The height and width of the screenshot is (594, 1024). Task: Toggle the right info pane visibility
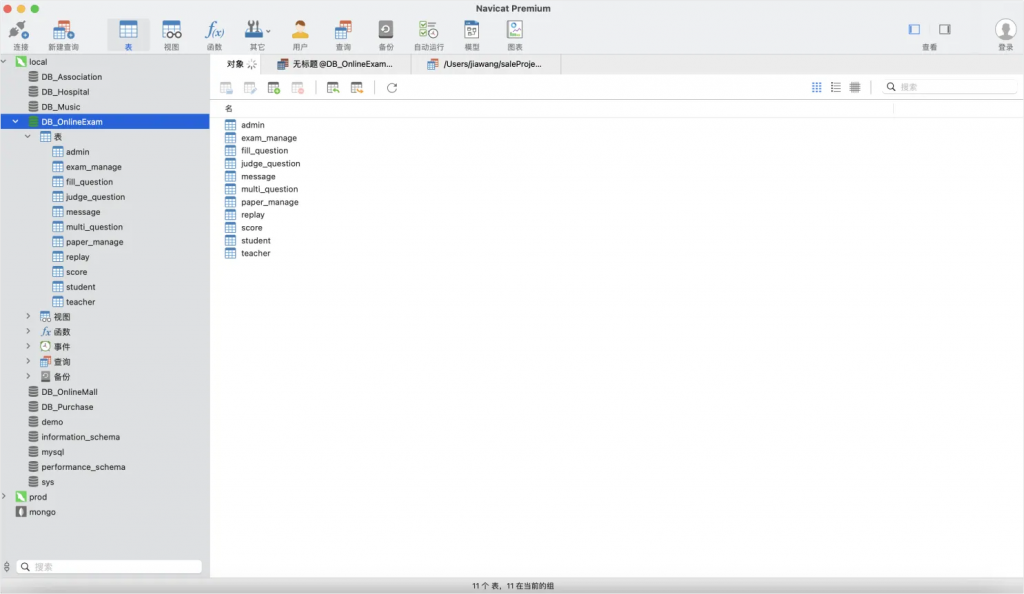coord(944,30)
